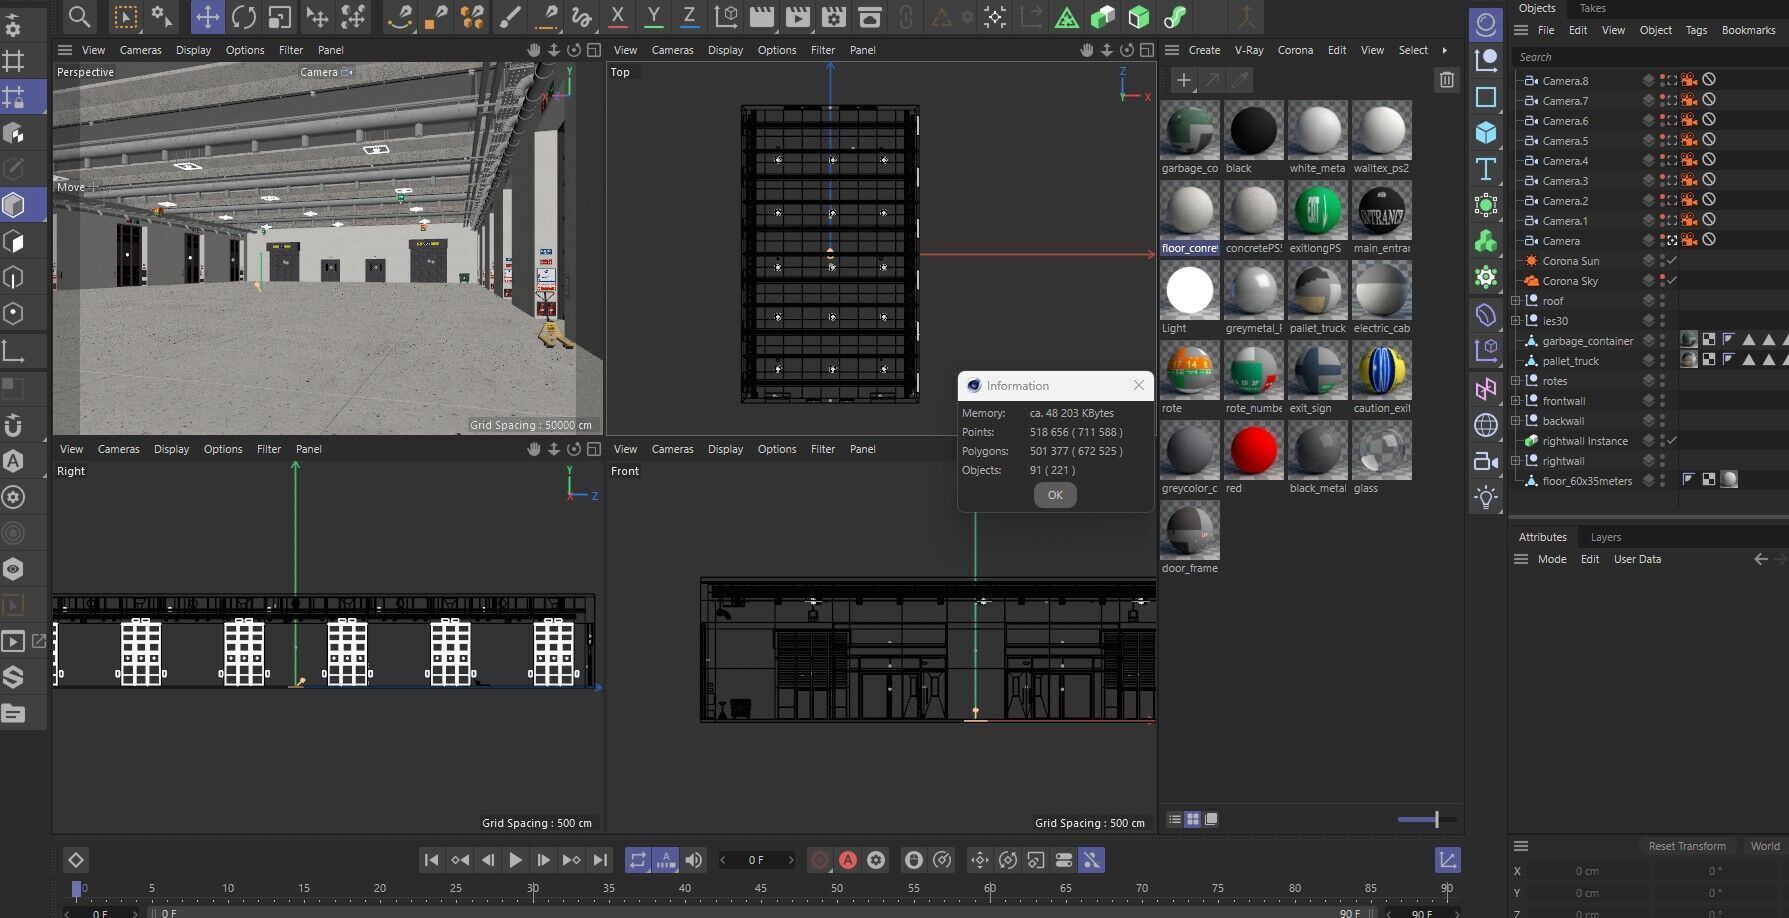The image size is (1789, 918).
Task: Open Edit Render Settings icon
Action: click(x=833, y=17)
